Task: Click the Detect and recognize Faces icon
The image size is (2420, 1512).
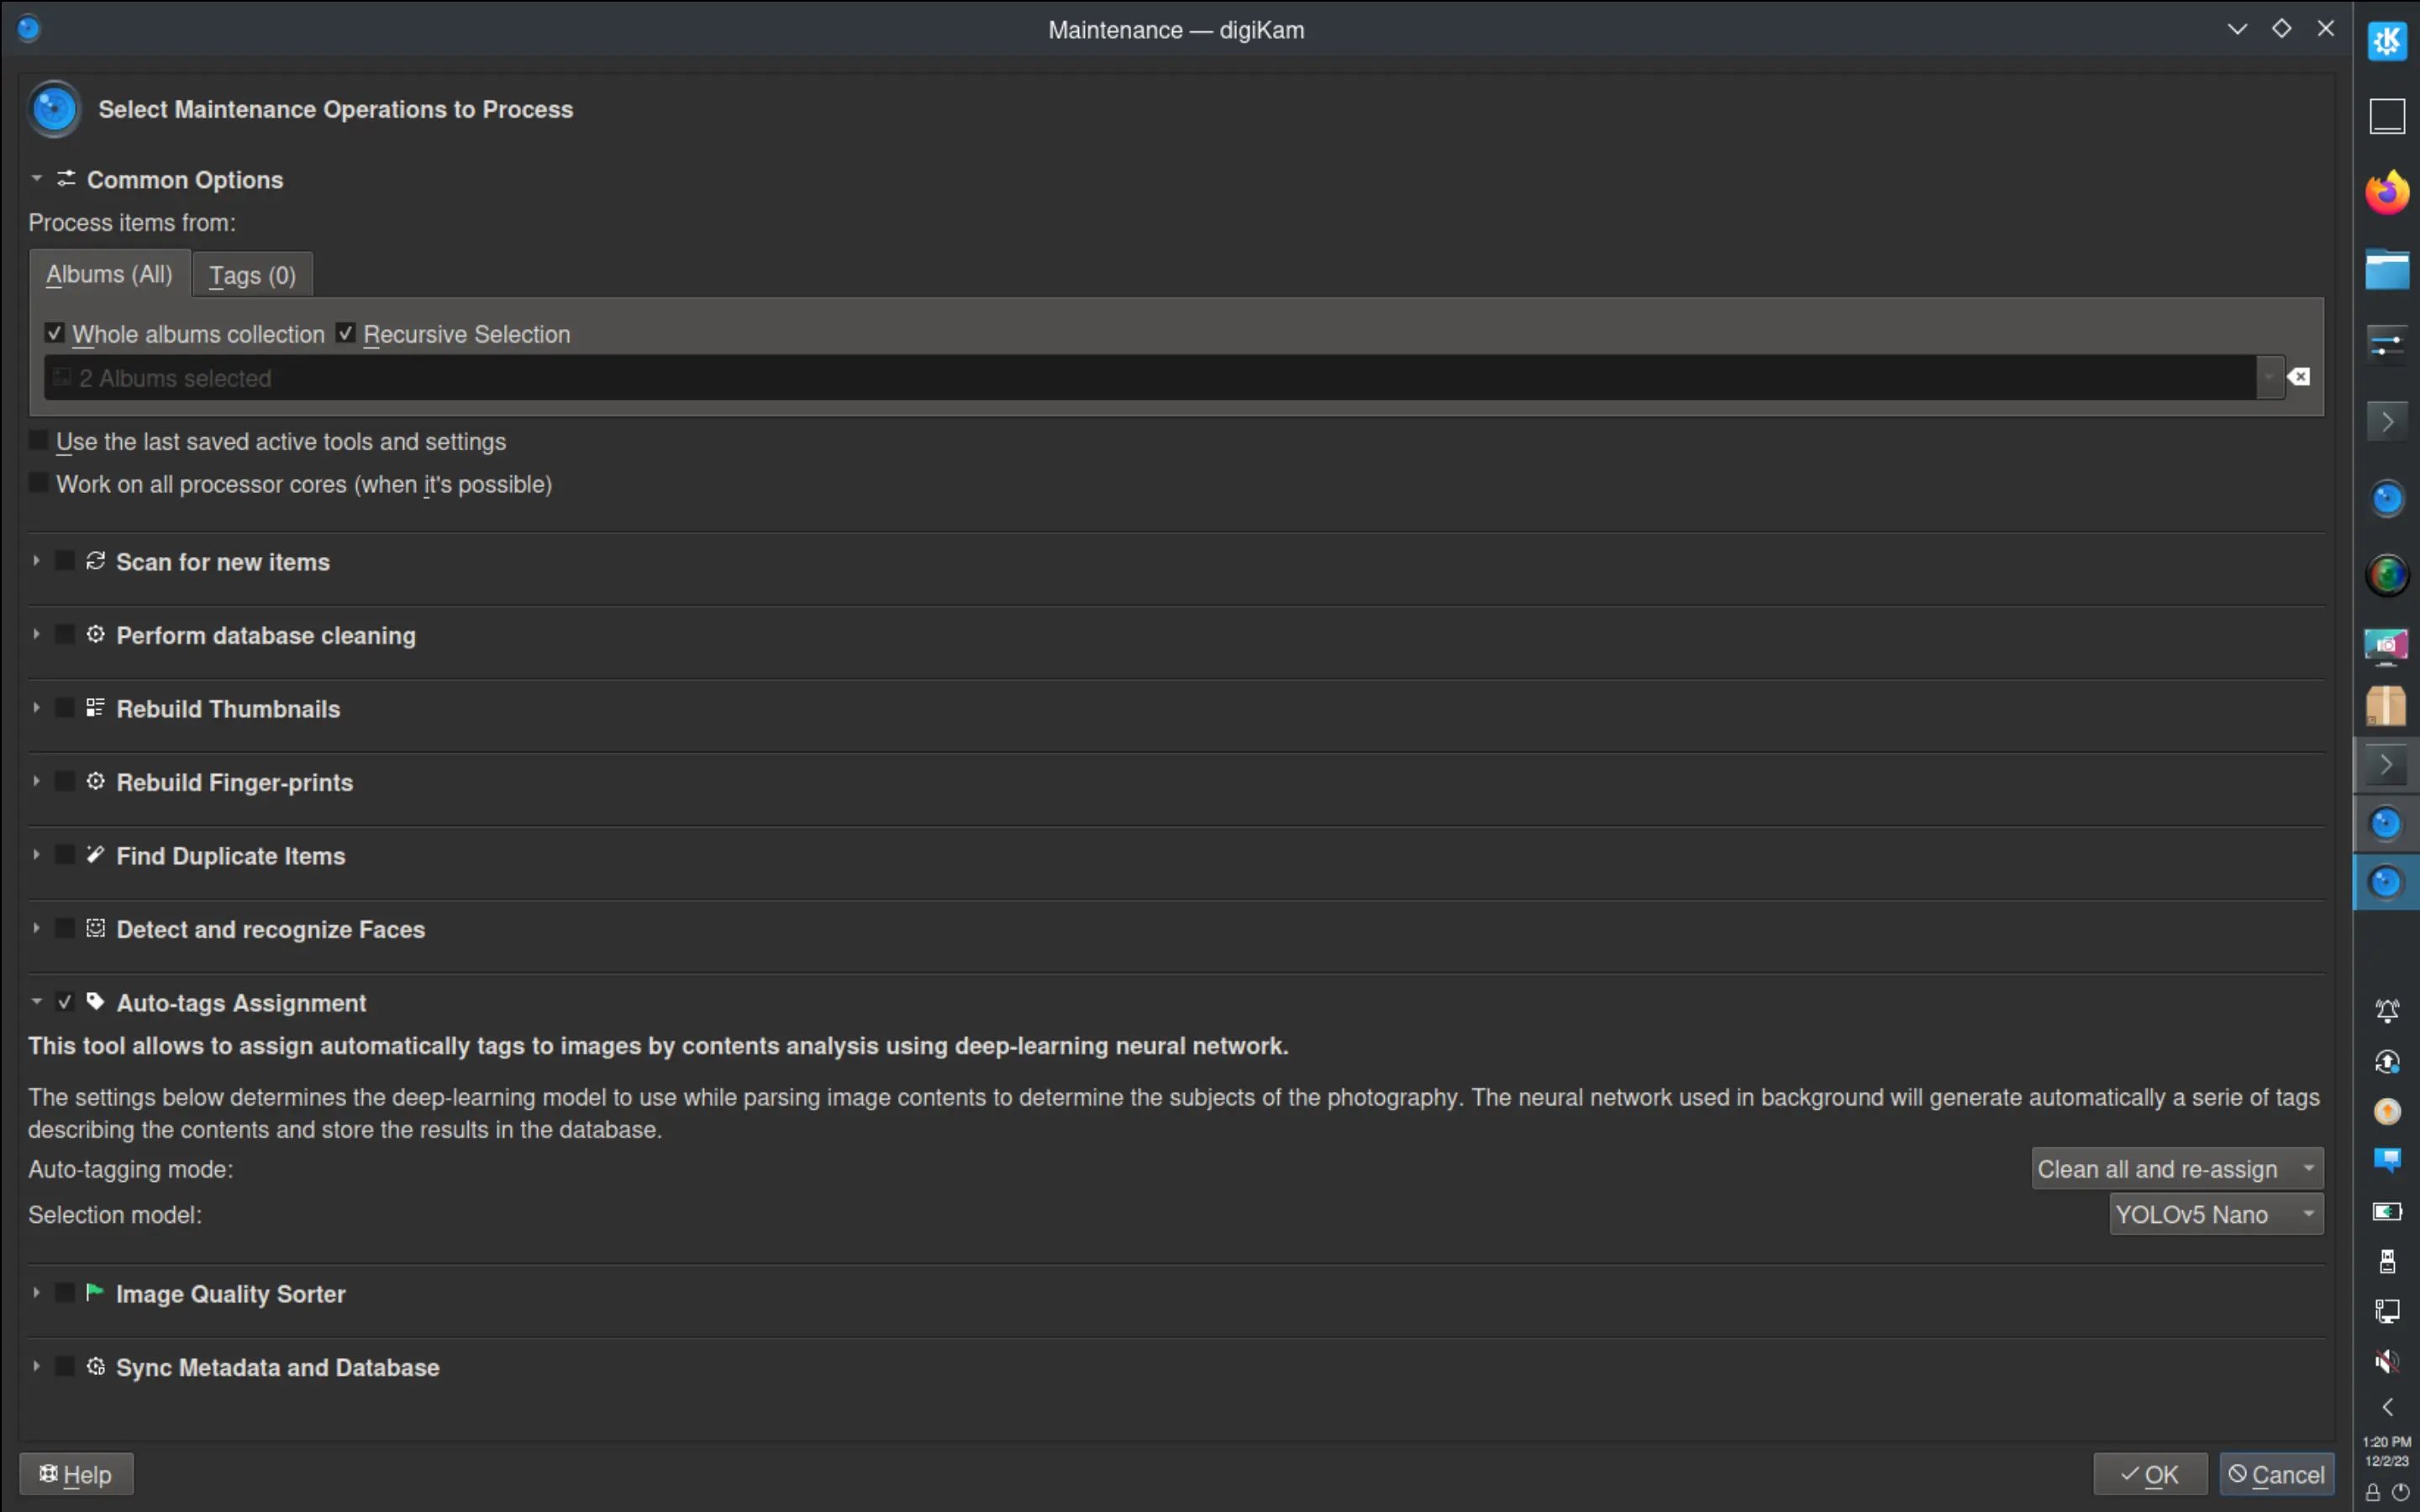Action: [95, 928]
